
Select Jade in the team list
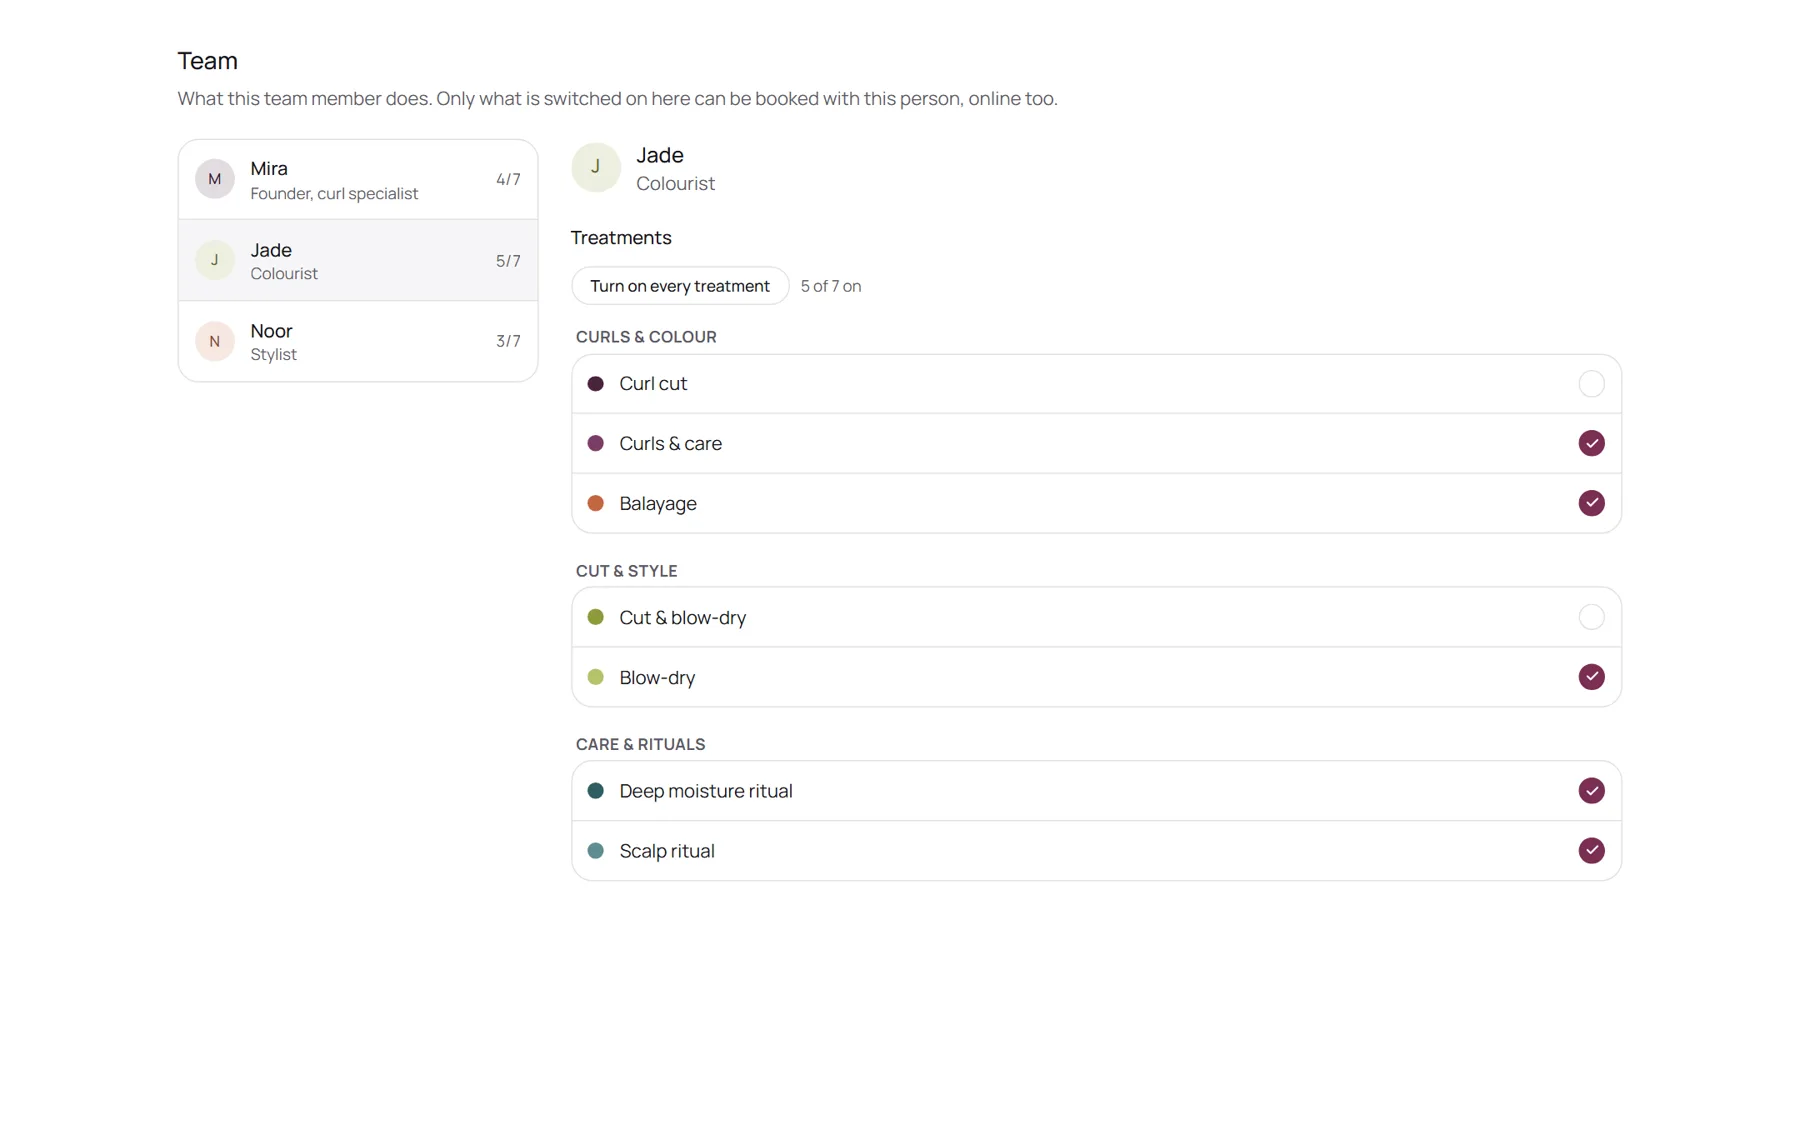click(358, 261)
